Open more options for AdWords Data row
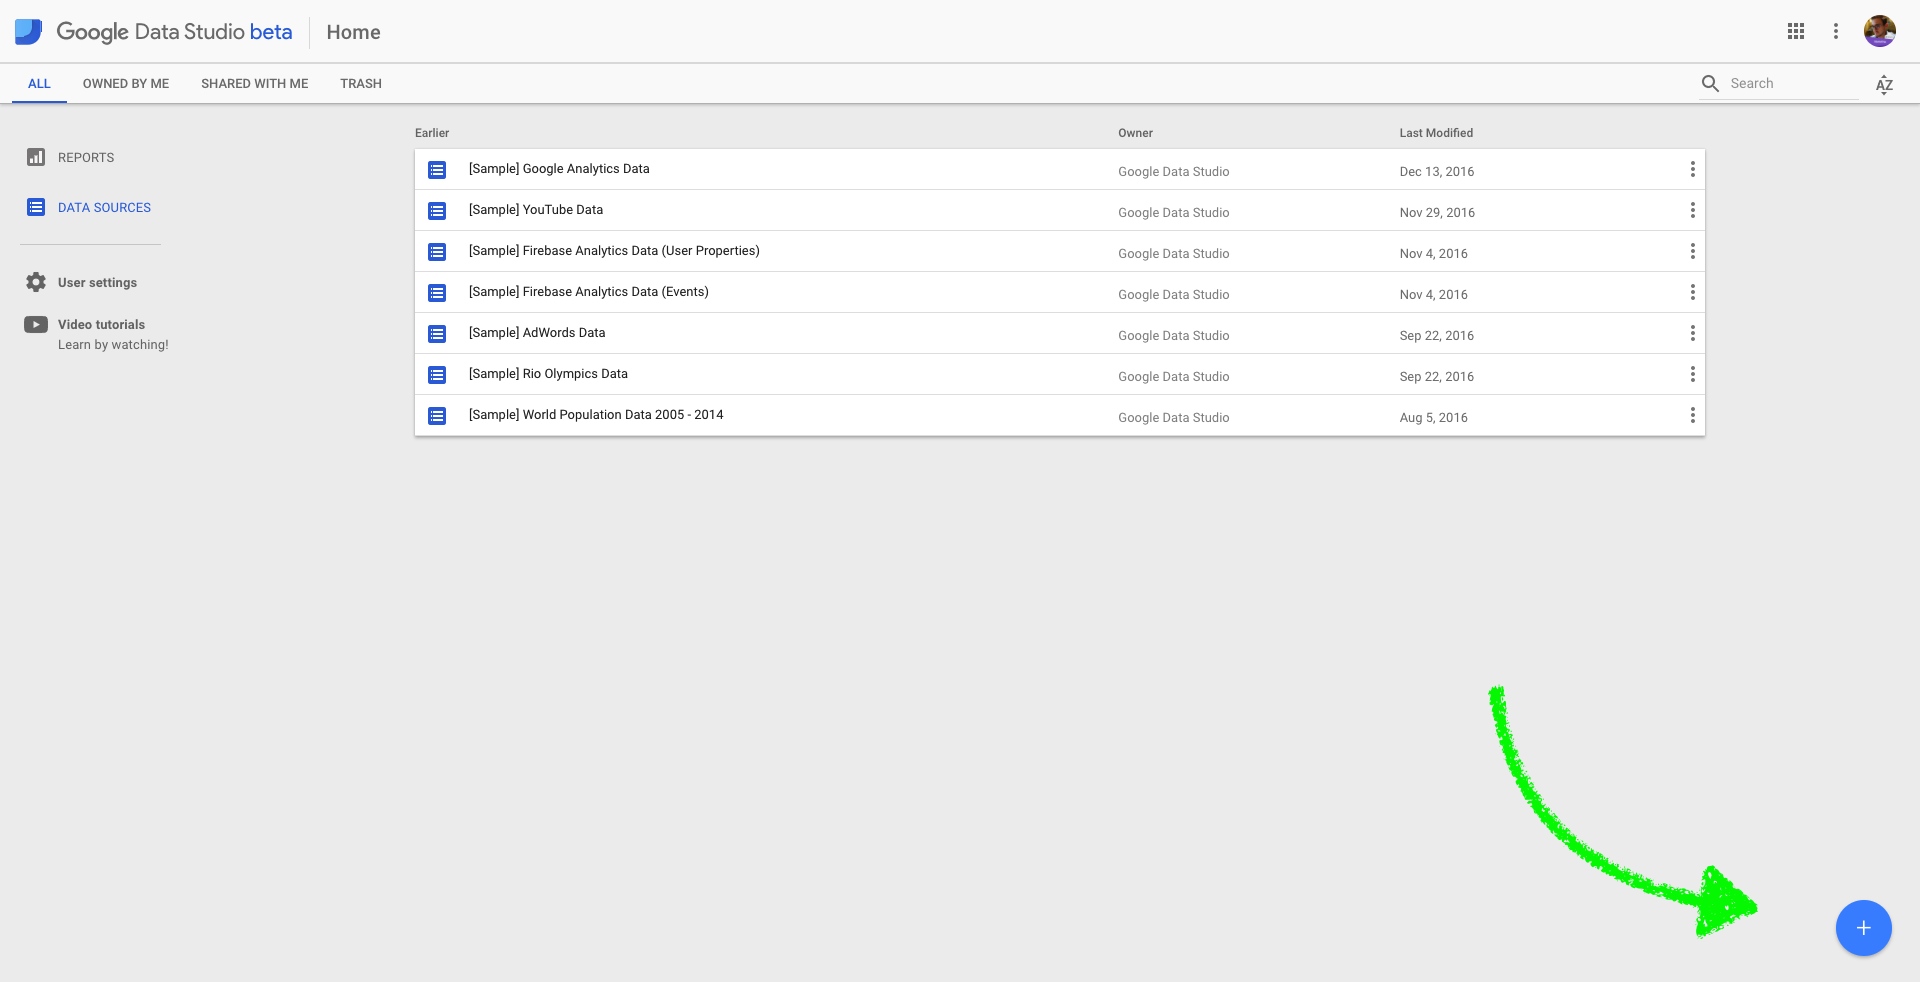1920x982 pixels. (x=1692, y=333)
